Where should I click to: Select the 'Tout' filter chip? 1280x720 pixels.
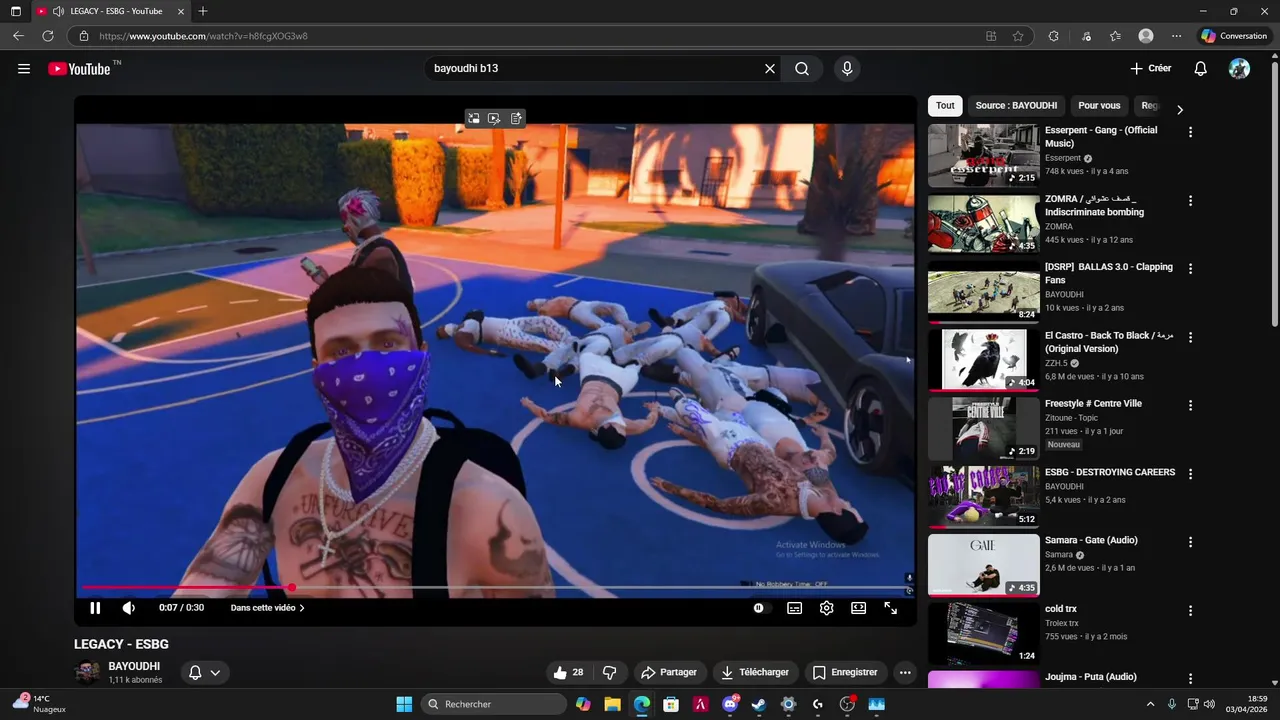click(x=945, y=105)
